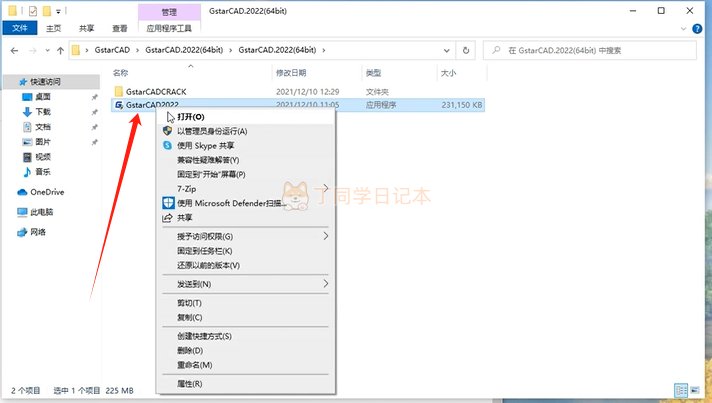Click the search box for GstarCAD.2022(64bit)
Viewport: 712px width, 403px height.
coord(589,50)
